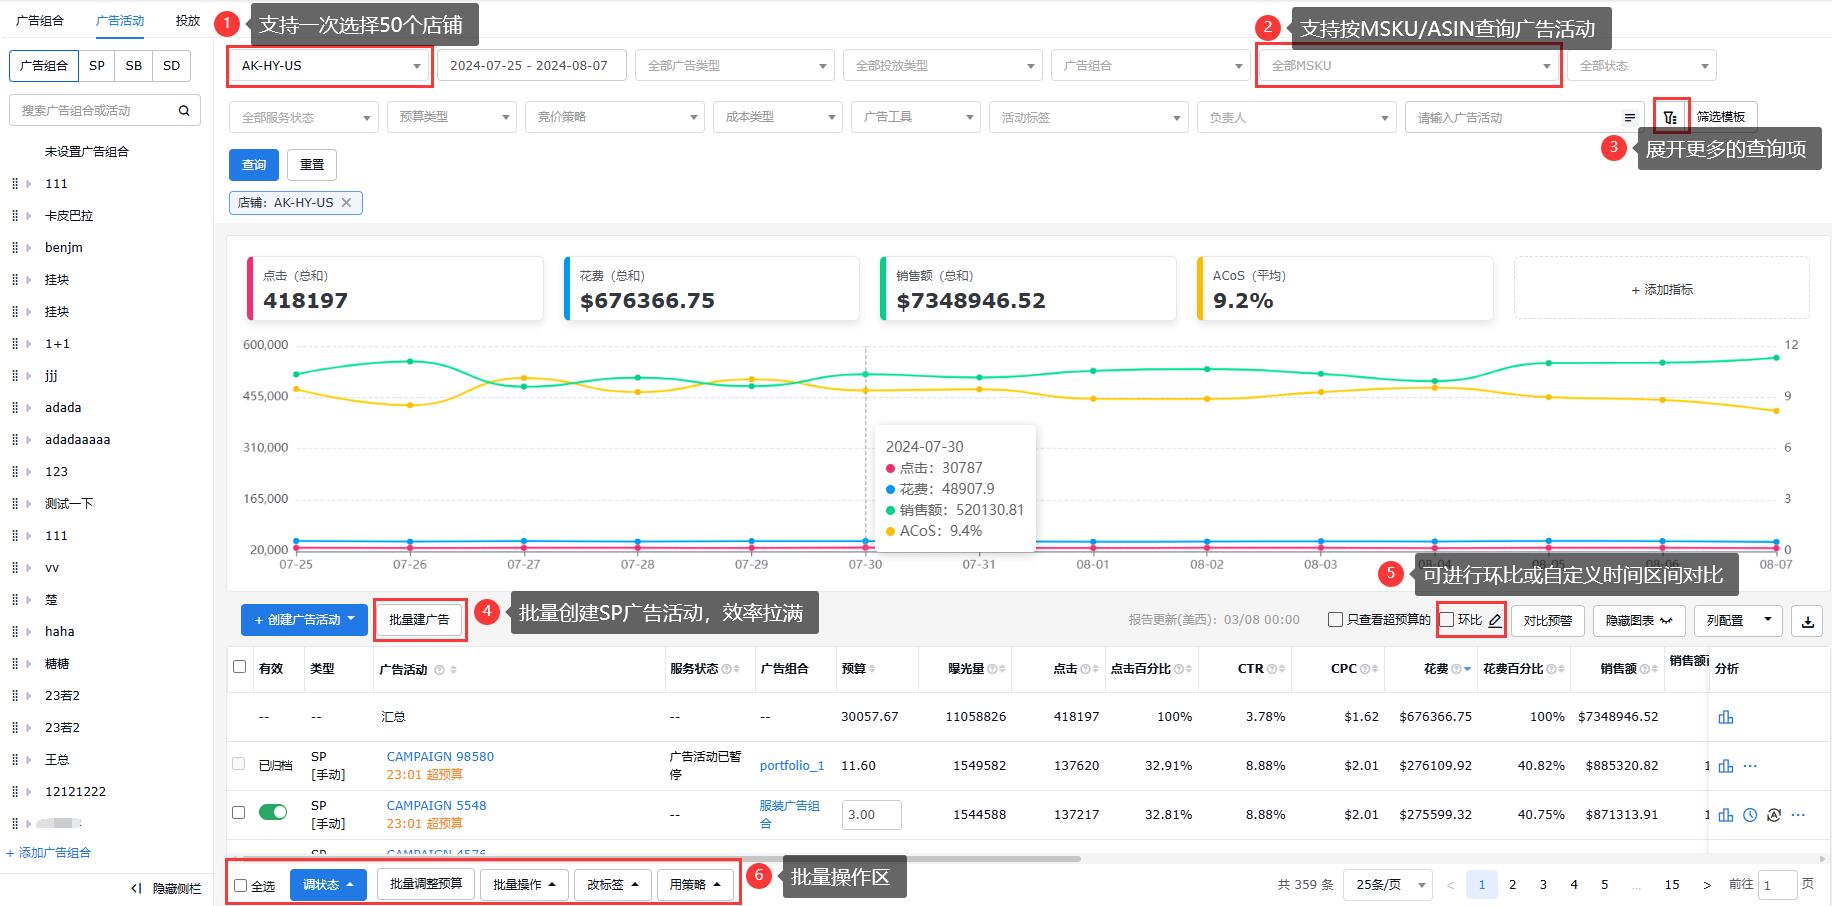Go to next page arrow in pagination

[1707, 885]
